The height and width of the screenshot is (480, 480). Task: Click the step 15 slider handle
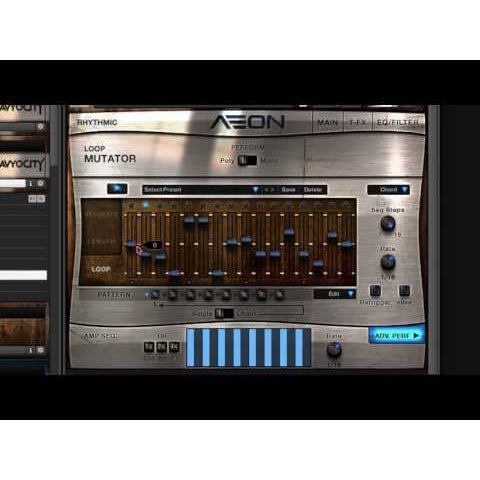332,235
